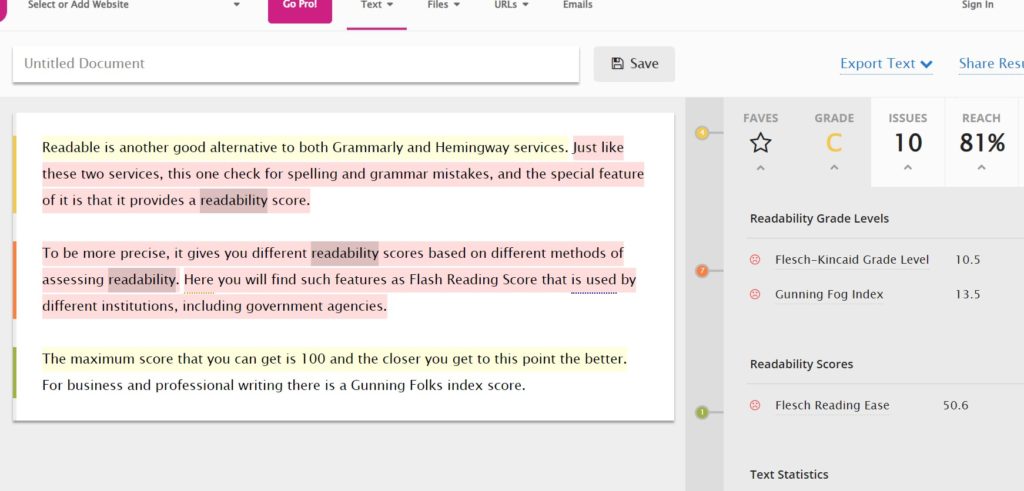Click highlighted readability after the word assessing
The image size is (1024, 491).
tap(142, 280)
